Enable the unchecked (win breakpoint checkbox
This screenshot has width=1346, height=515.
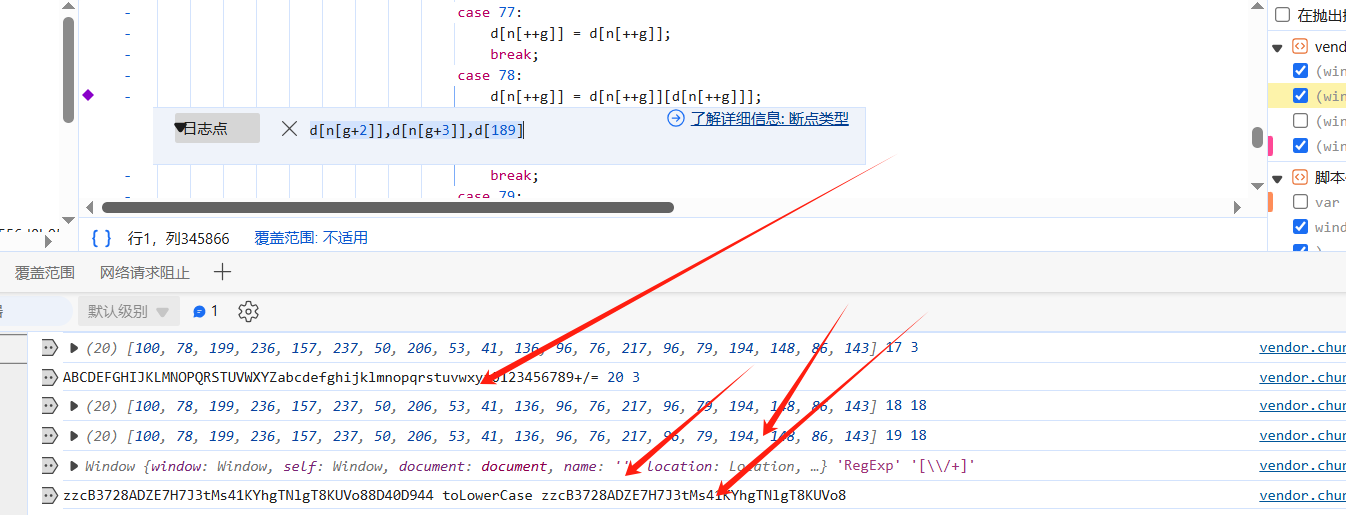point(1300,121)
